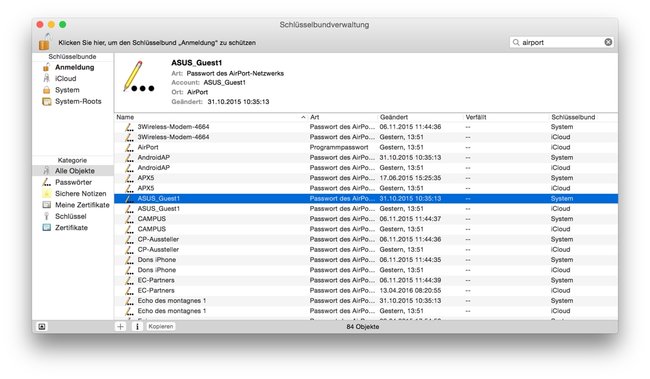Click the pencil icon on the CAMPUS System row

click(x=130, y=219)
